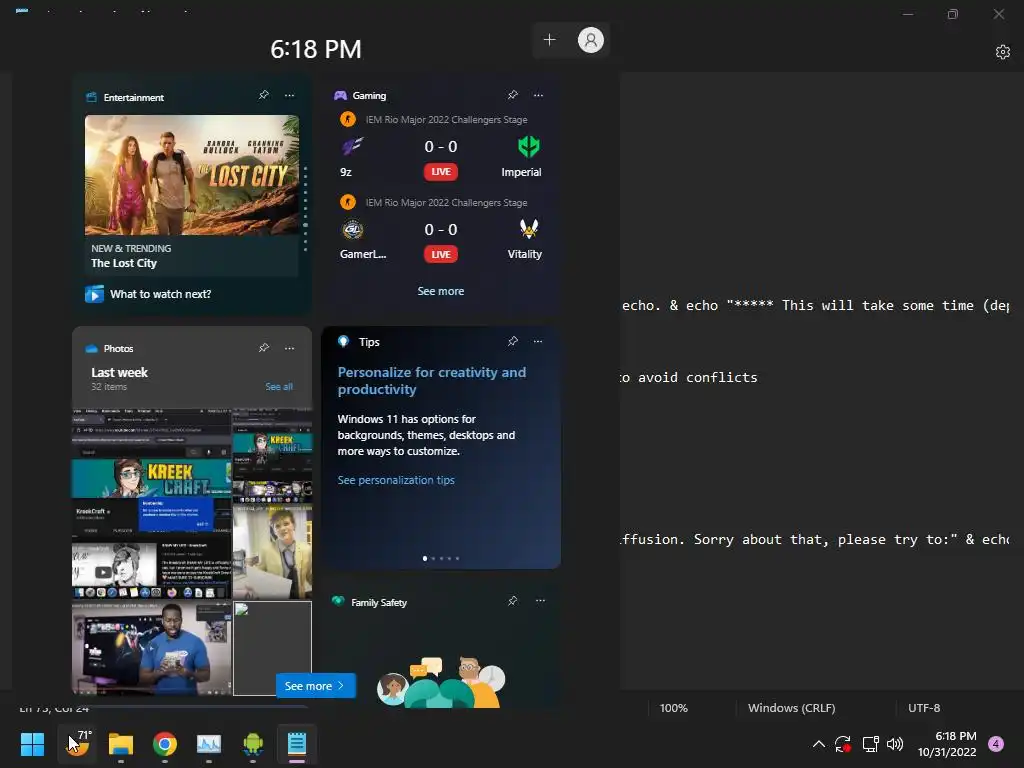The width and height of the screenshot is (1024, 768).
Task: Click the sync update tray icon
Action: [842, 744]
